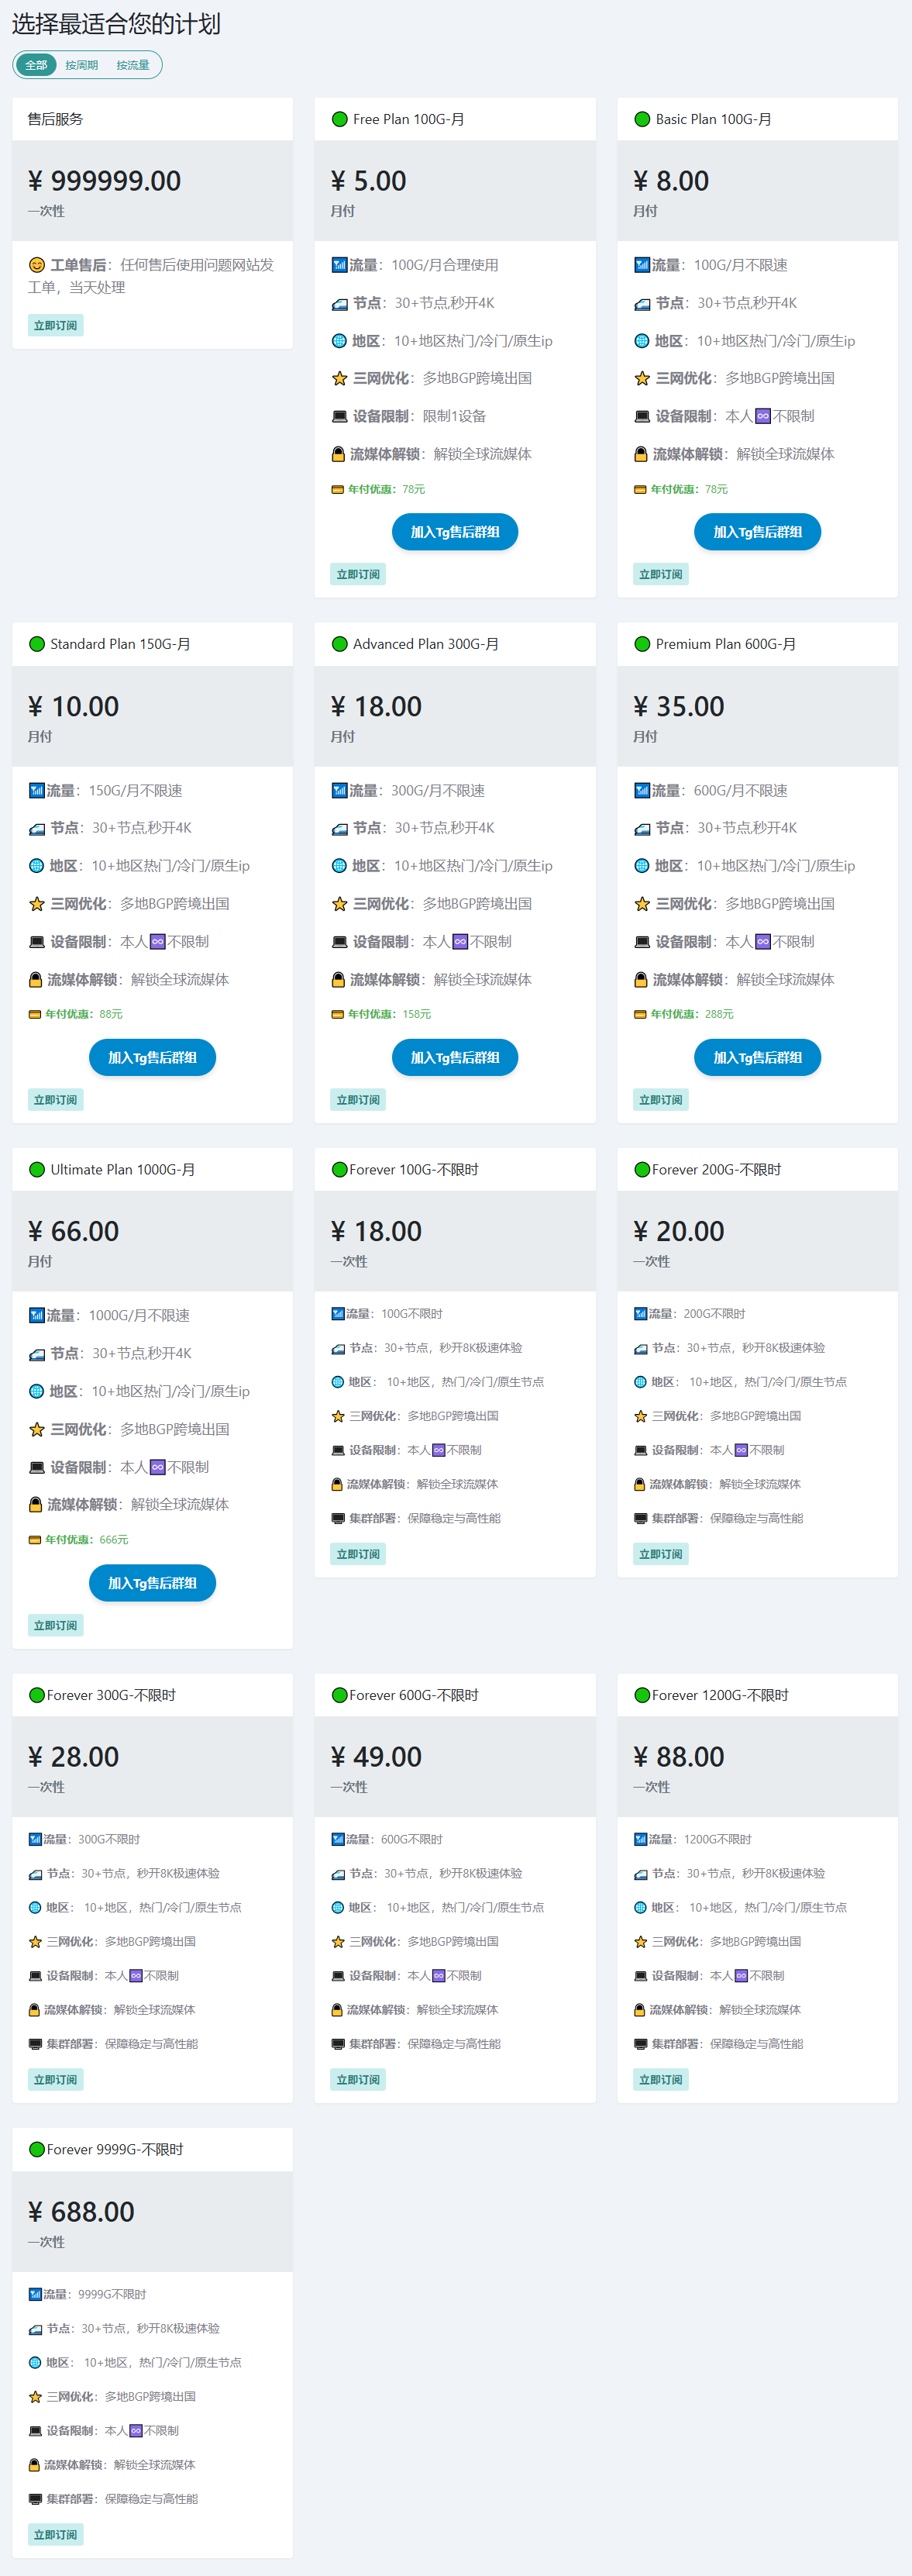
Task: Click the traffic chart icon in Forever 100G card
Action: click(338, 1314)
